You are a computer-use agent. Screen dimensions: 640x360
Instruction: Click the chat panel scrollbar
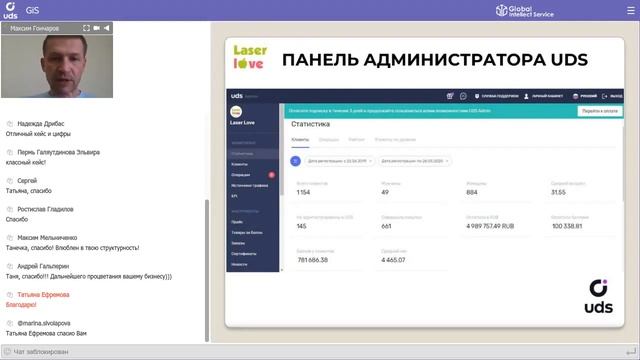[207, 270]
